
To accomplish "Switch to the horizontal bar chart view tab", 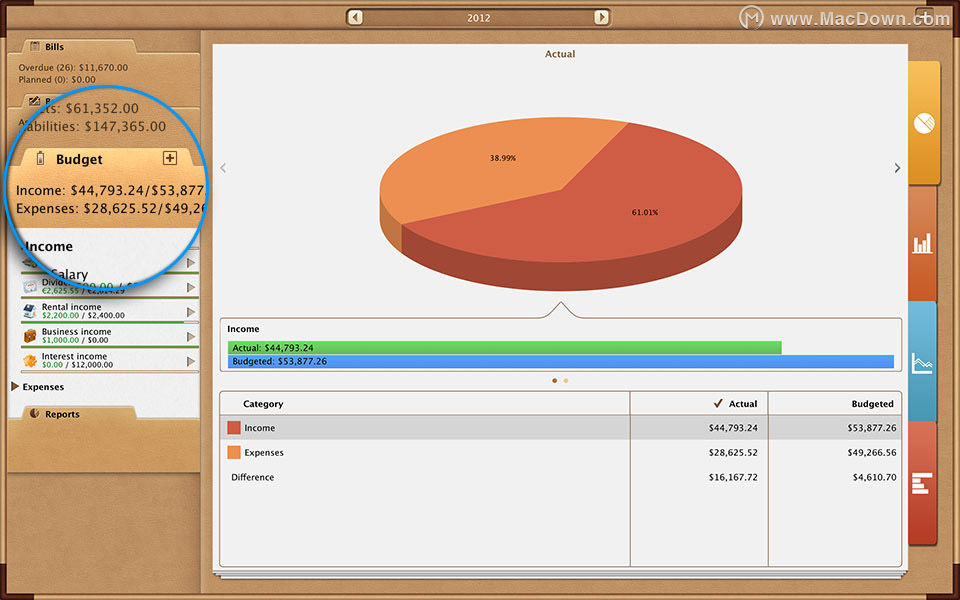I will [x=922, y=482].
